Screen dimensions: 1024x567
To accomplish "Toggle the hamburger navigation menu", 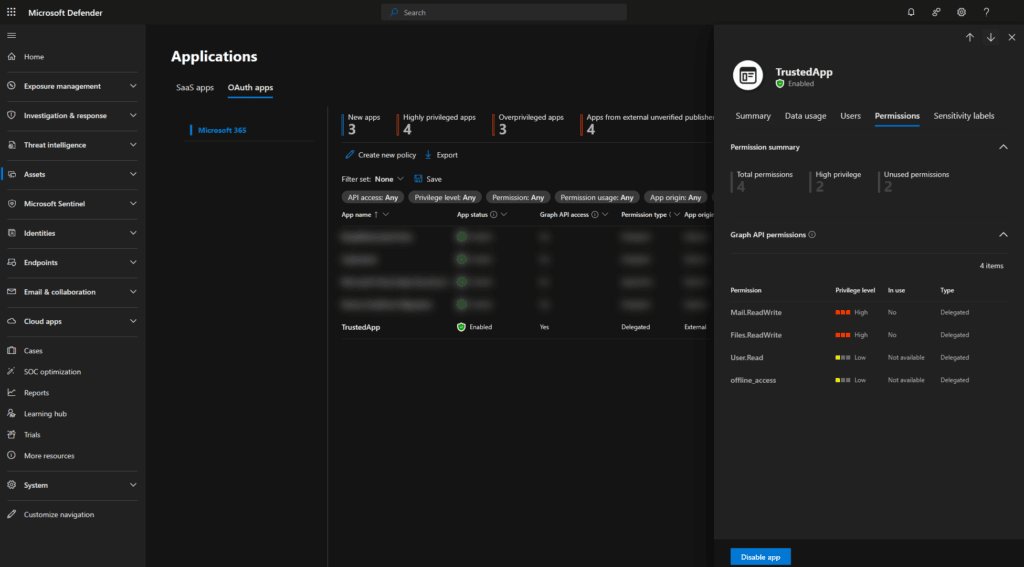I will click(x=11, y=35).
